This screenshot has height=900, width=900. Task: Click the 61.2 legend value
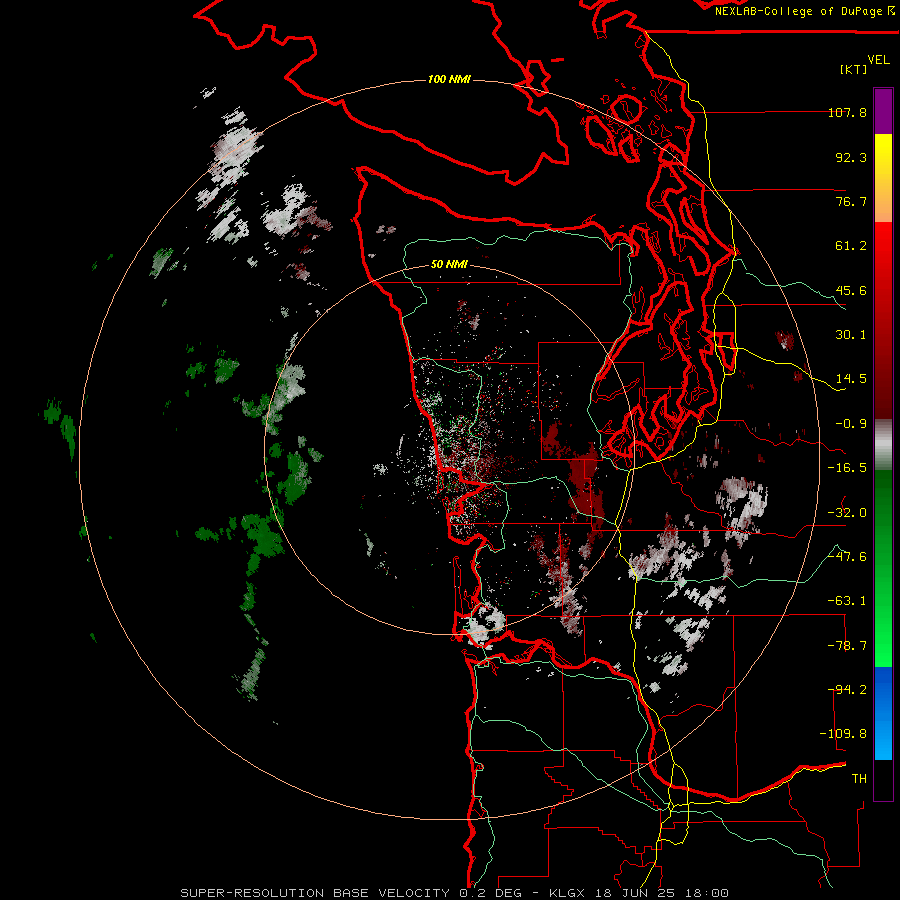click(851, 246)
